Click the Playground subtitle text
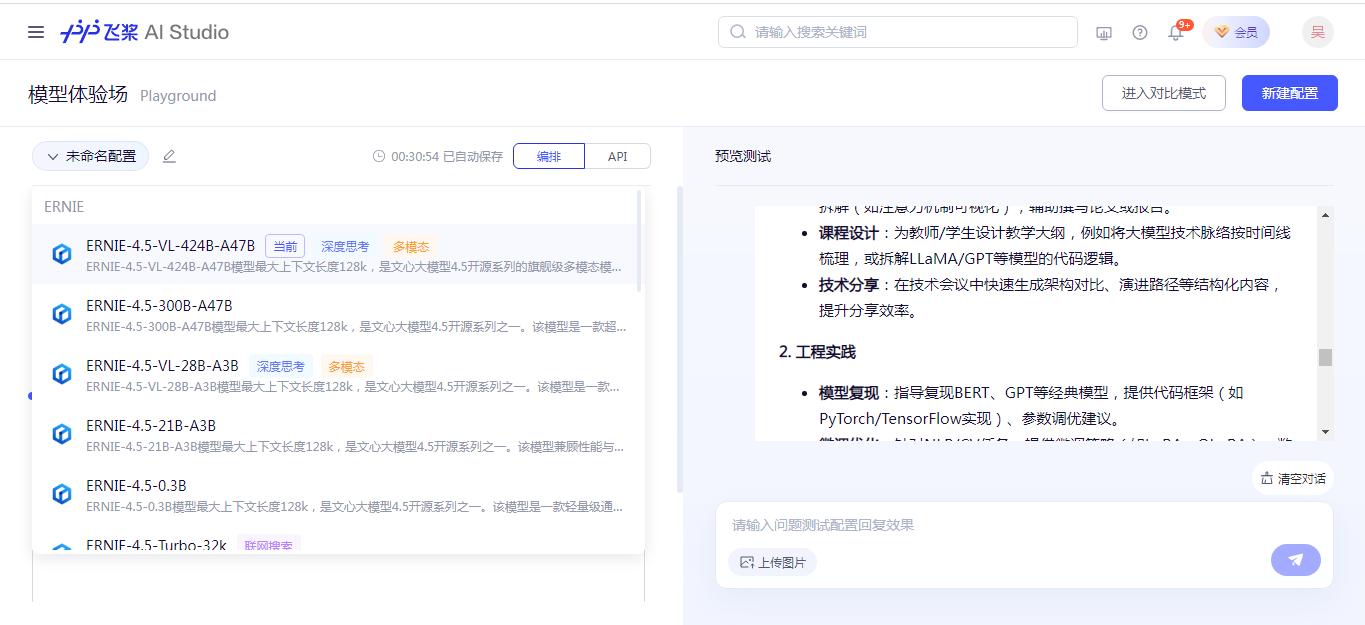The height and width of the screenshot is (625, 1365). [178, 96]
